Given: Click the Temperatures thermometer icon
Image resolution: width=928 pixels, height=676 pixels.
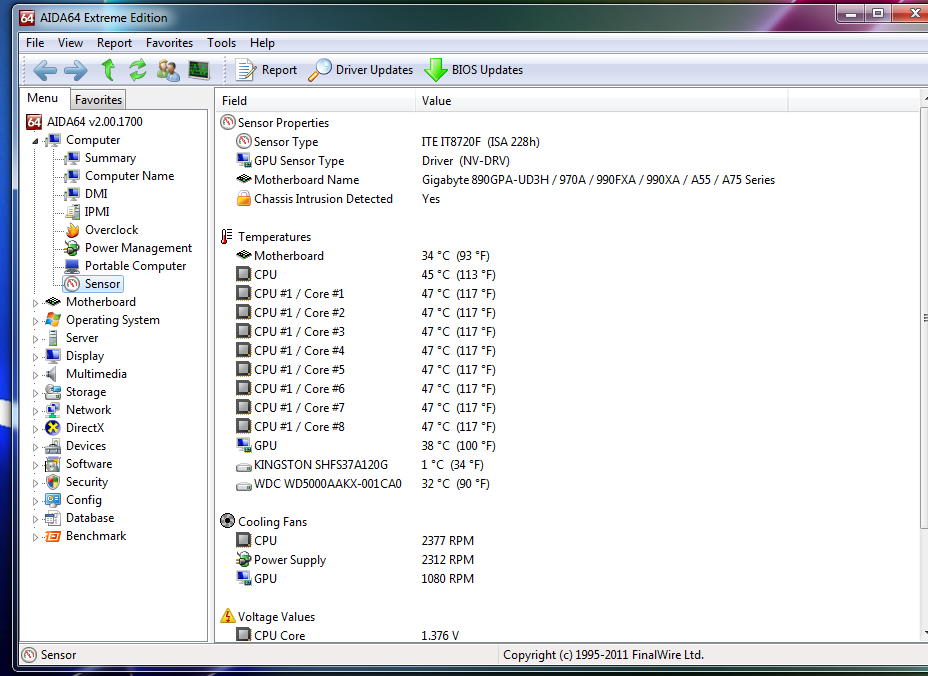Looking at the screenshot, I should [227, 236].
